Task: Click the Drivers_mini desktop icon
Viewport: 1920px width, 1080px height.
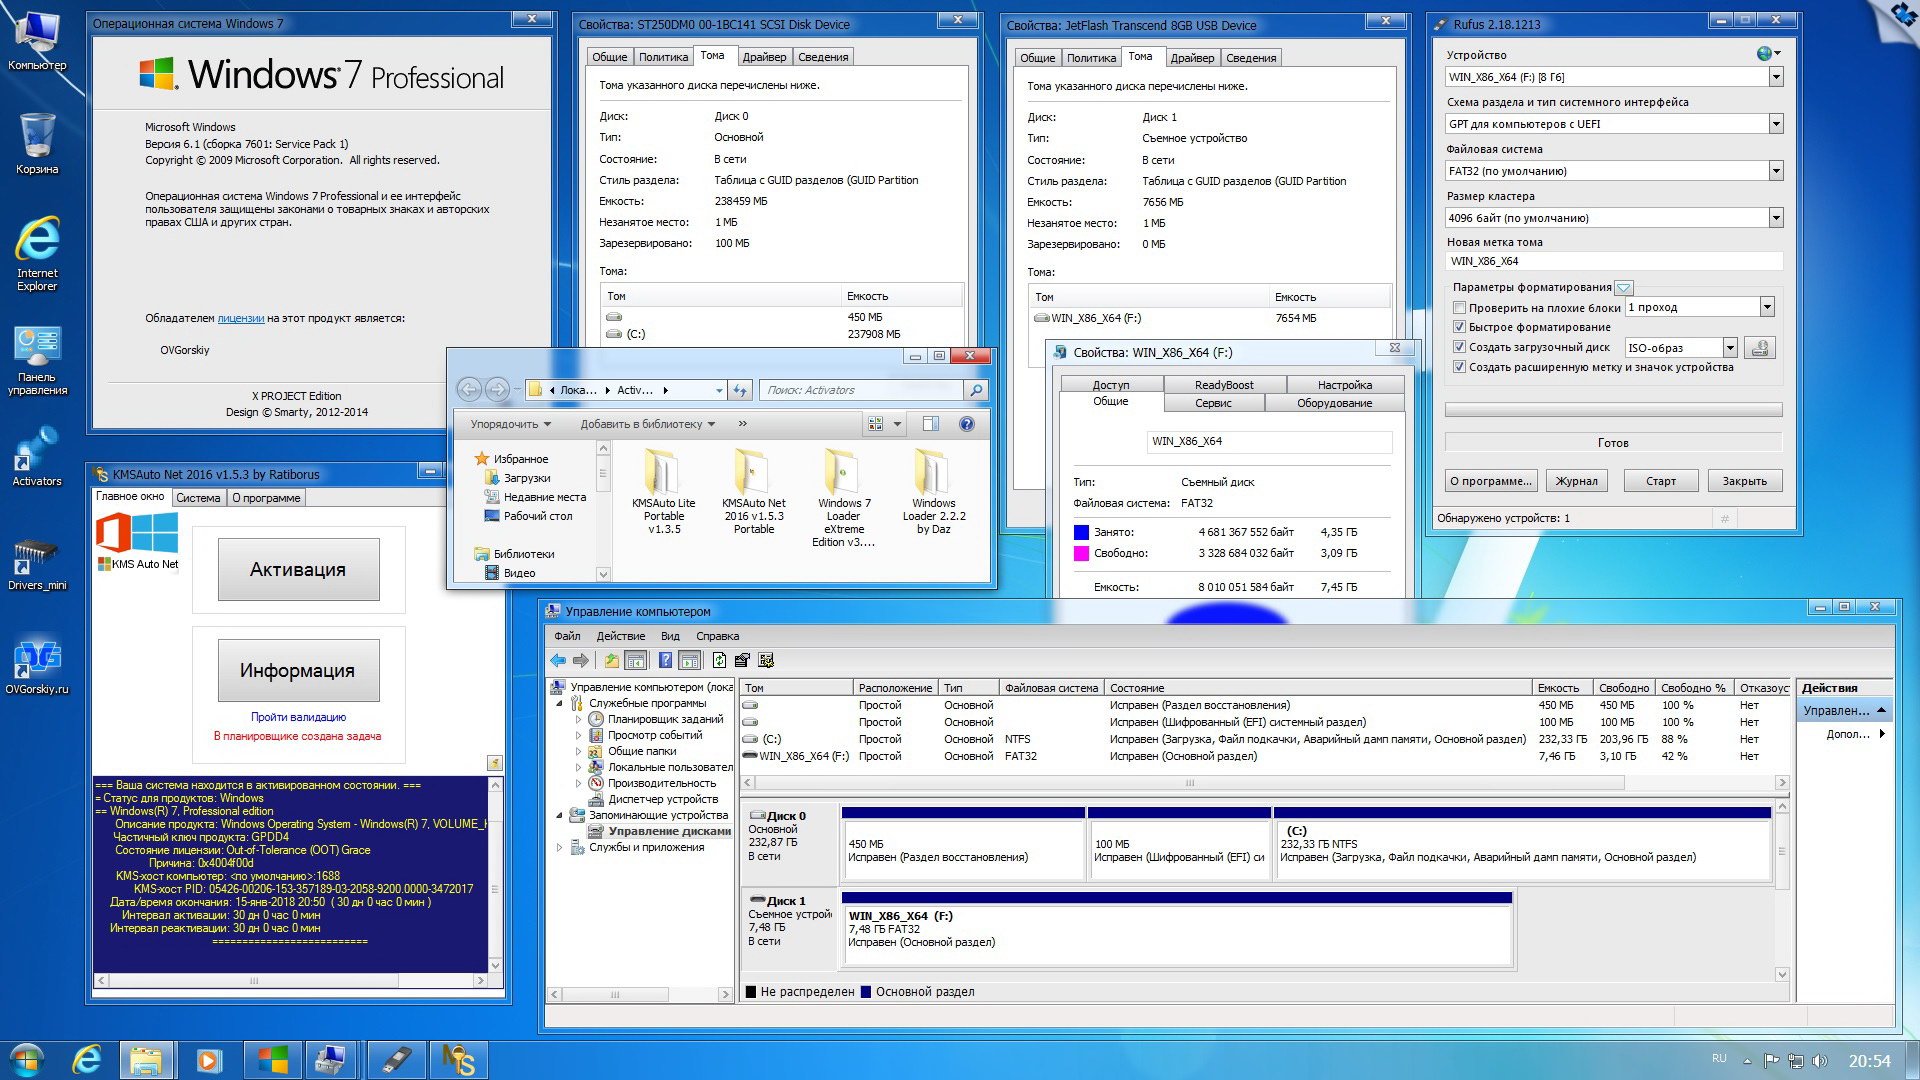Action: pos(37,562)
